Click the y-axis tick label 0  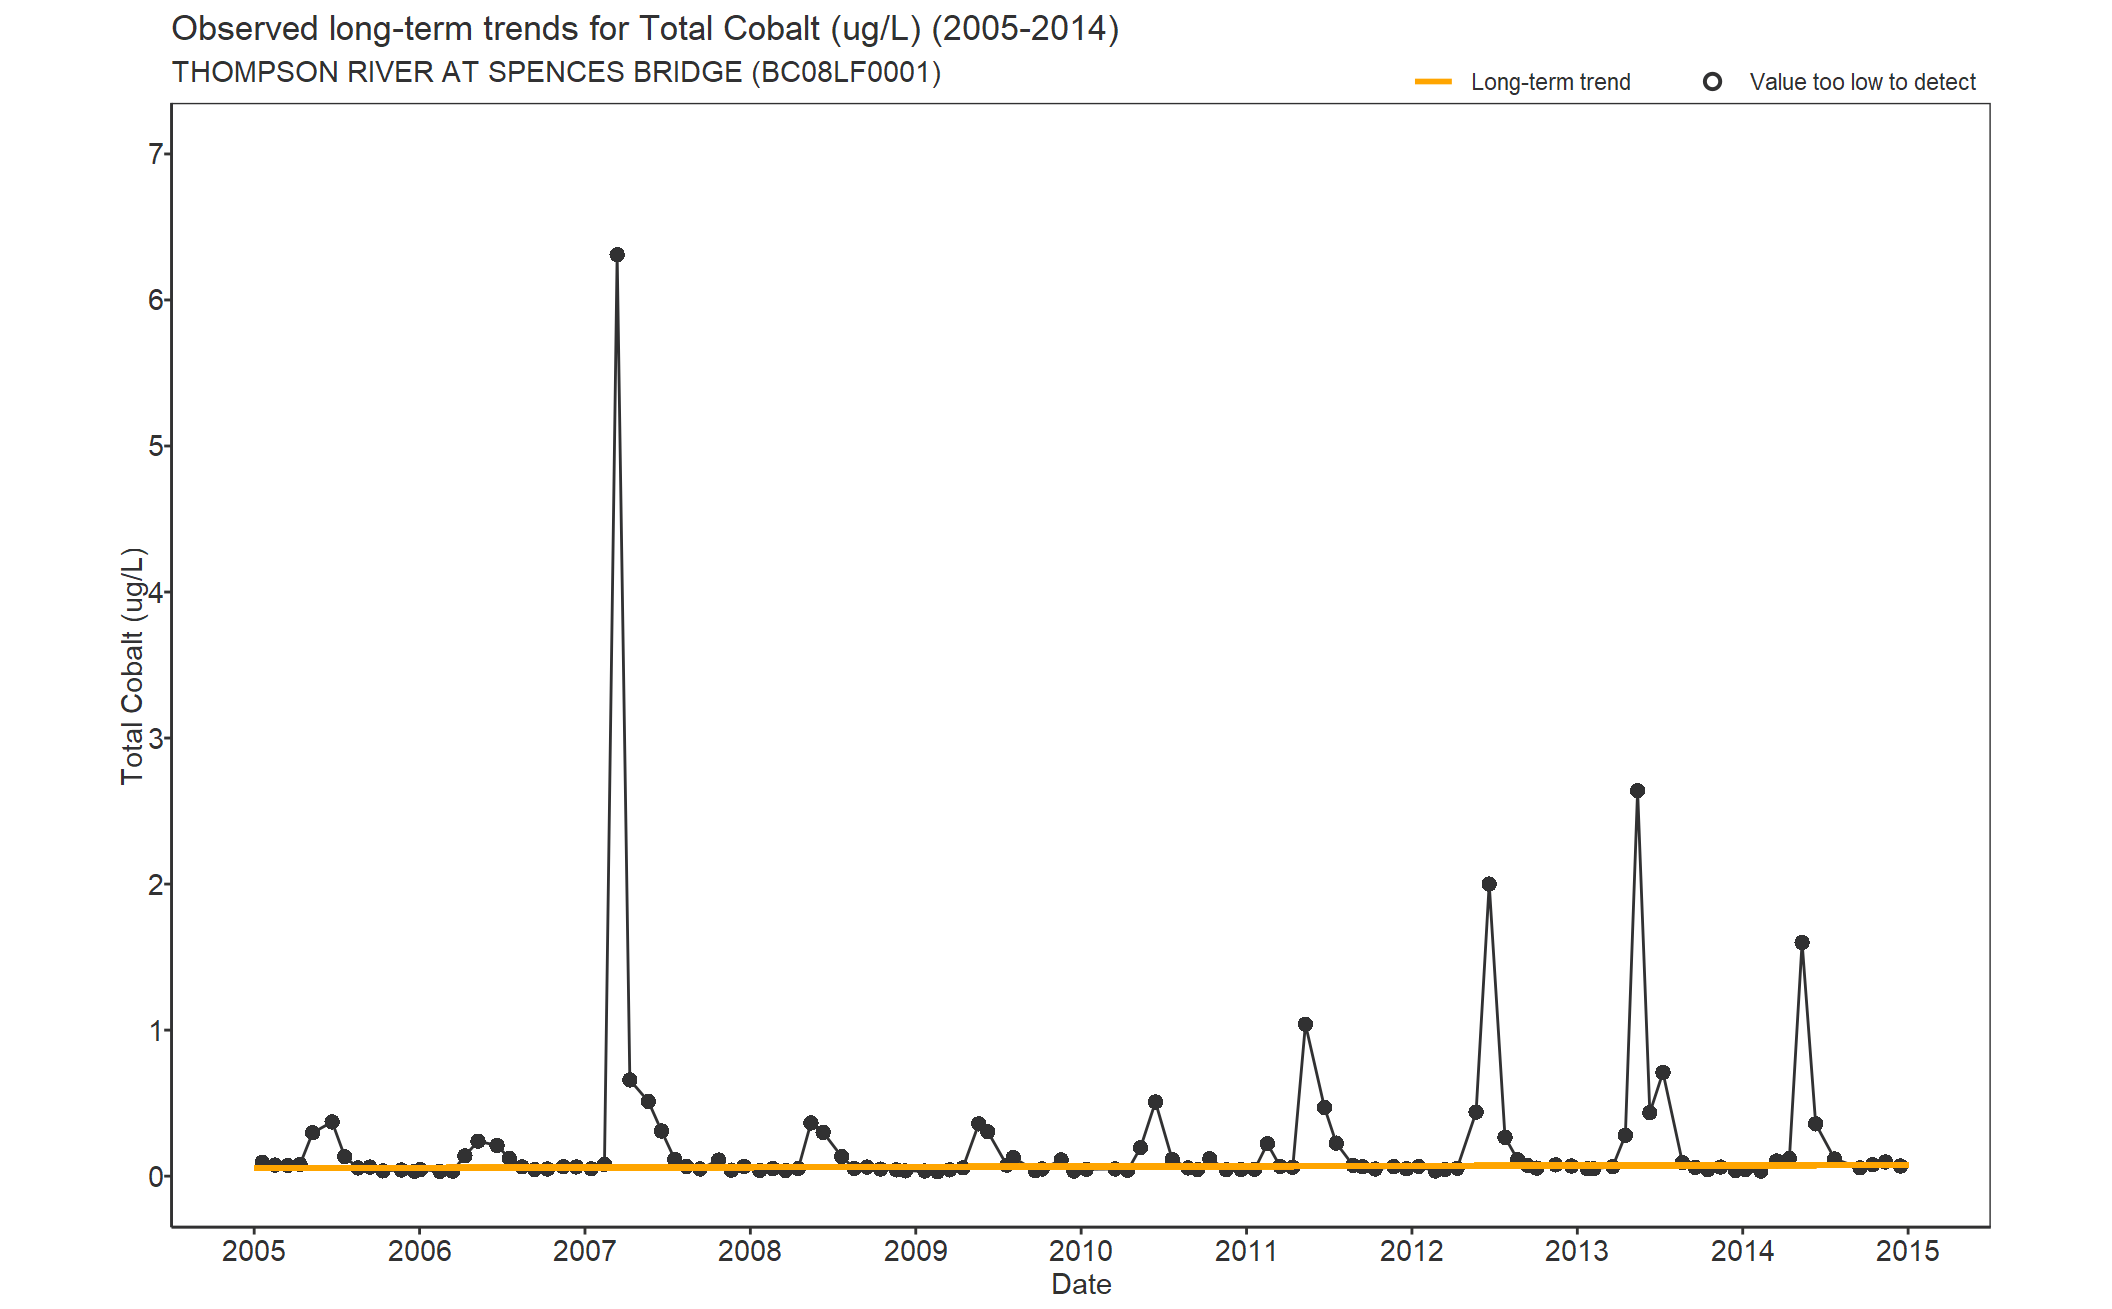point(155,1177)
